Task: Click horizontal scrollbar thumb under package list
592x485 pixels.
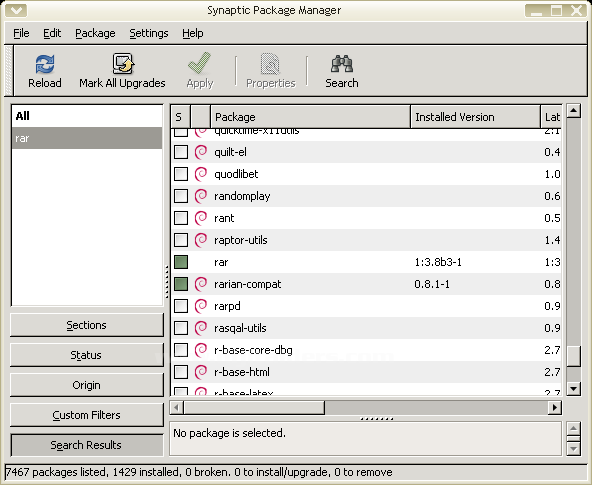Action: (254, 408)
